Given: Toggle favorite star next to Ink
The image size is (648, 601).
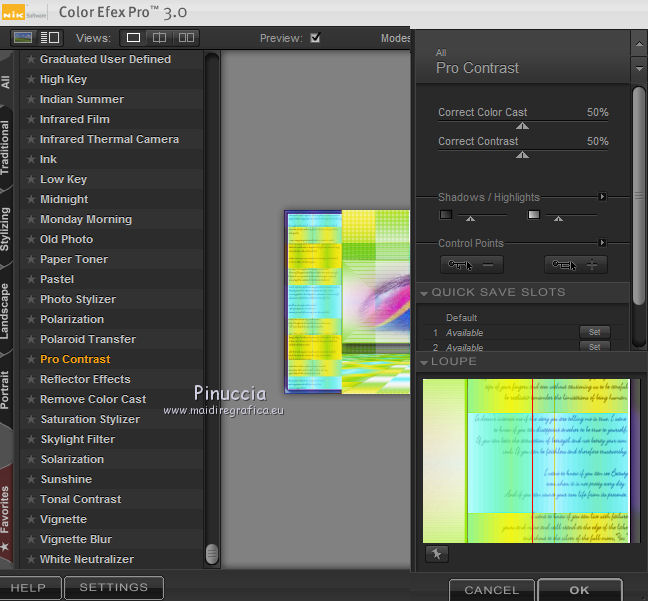Looking at the screenshot, I should click(x=30, y=159).
